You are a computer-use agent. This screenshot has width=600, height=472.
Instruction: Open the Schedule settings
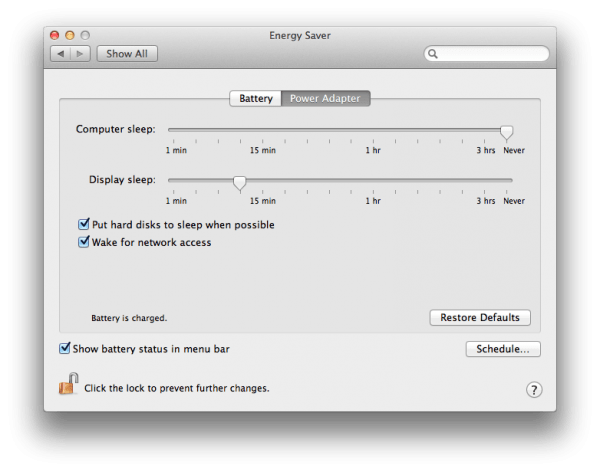503,349
